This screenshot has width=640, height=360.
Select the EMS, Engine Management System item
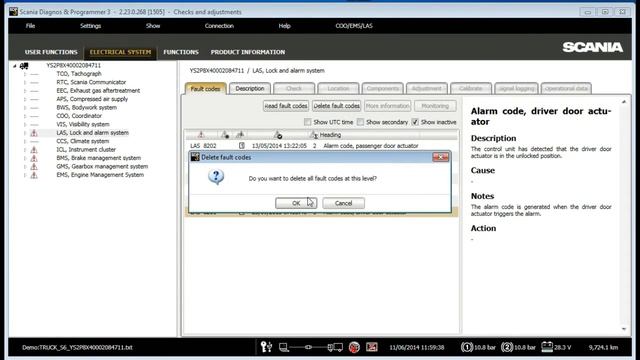point(100,175)
